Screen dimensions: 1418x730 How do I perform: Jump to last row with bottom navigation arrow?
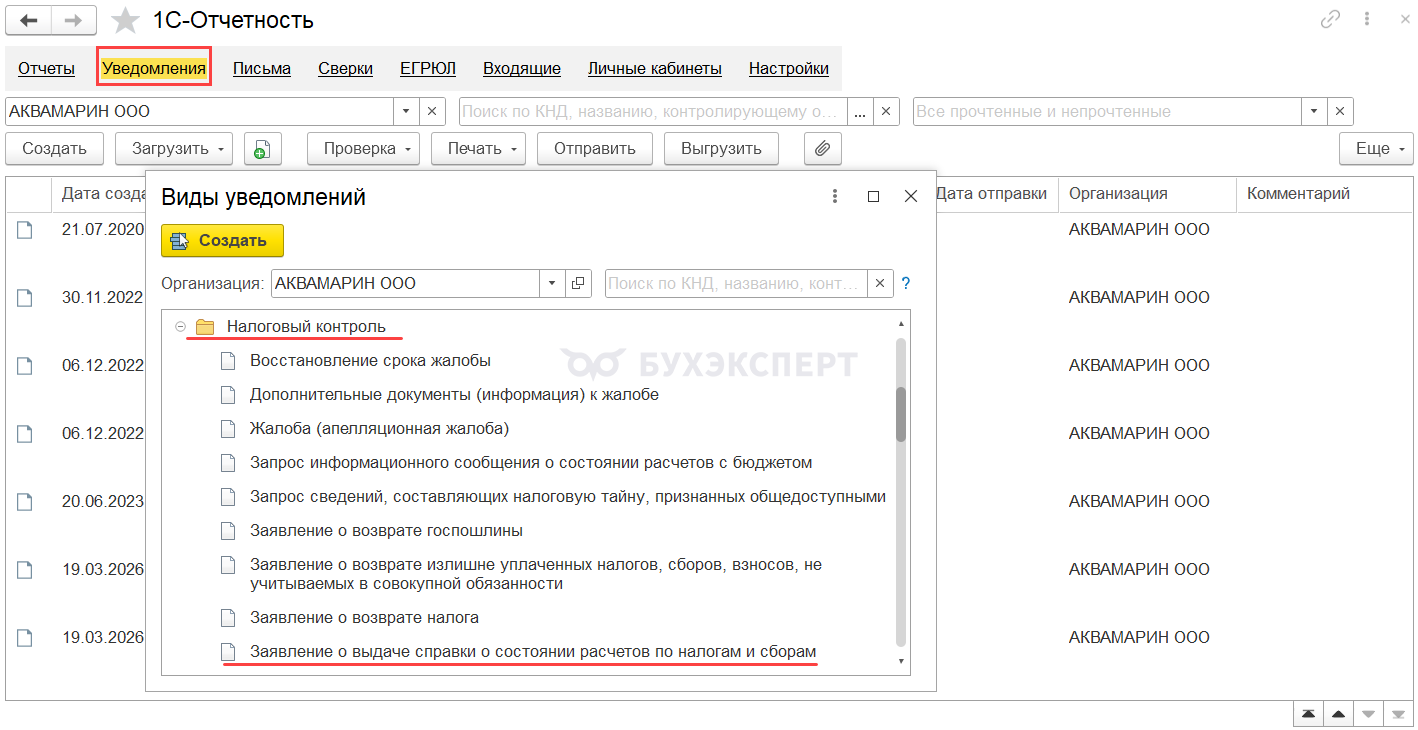[1397, 714]
